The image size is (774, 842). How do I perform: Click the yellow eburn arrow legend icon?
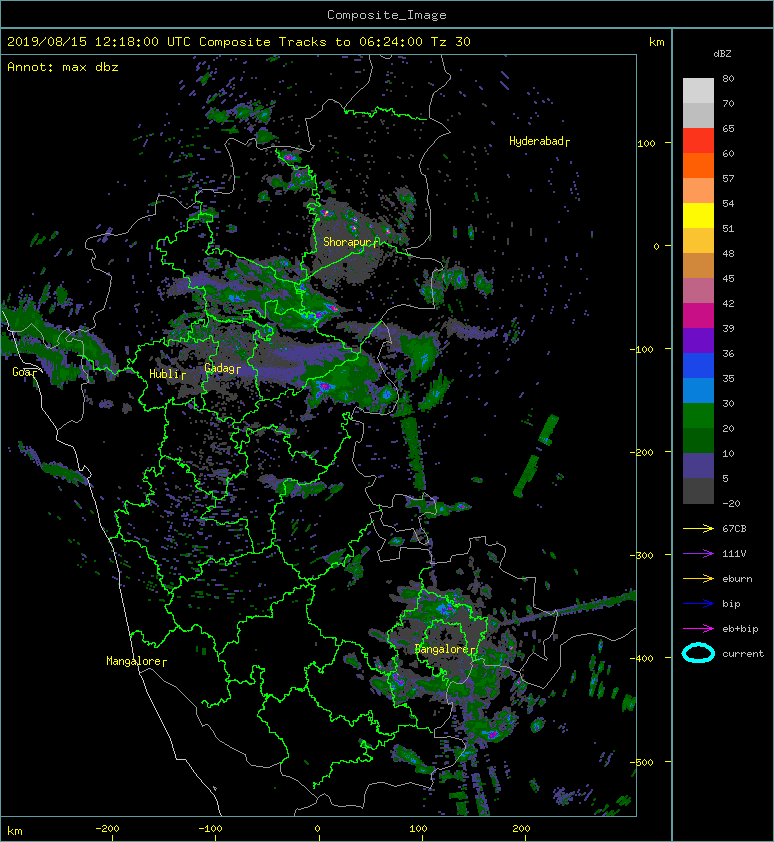pyautogui.click(x=698, y=579)
